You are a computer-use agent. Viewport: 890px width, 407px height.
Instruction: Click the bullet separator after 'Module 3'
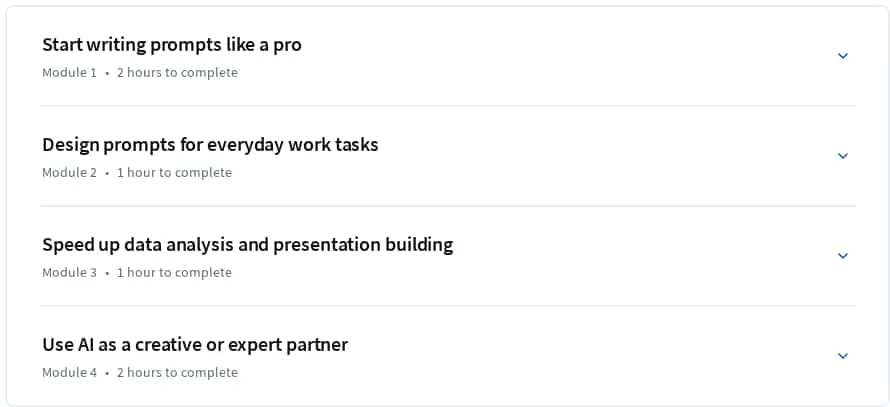click(x=107, y=273)
